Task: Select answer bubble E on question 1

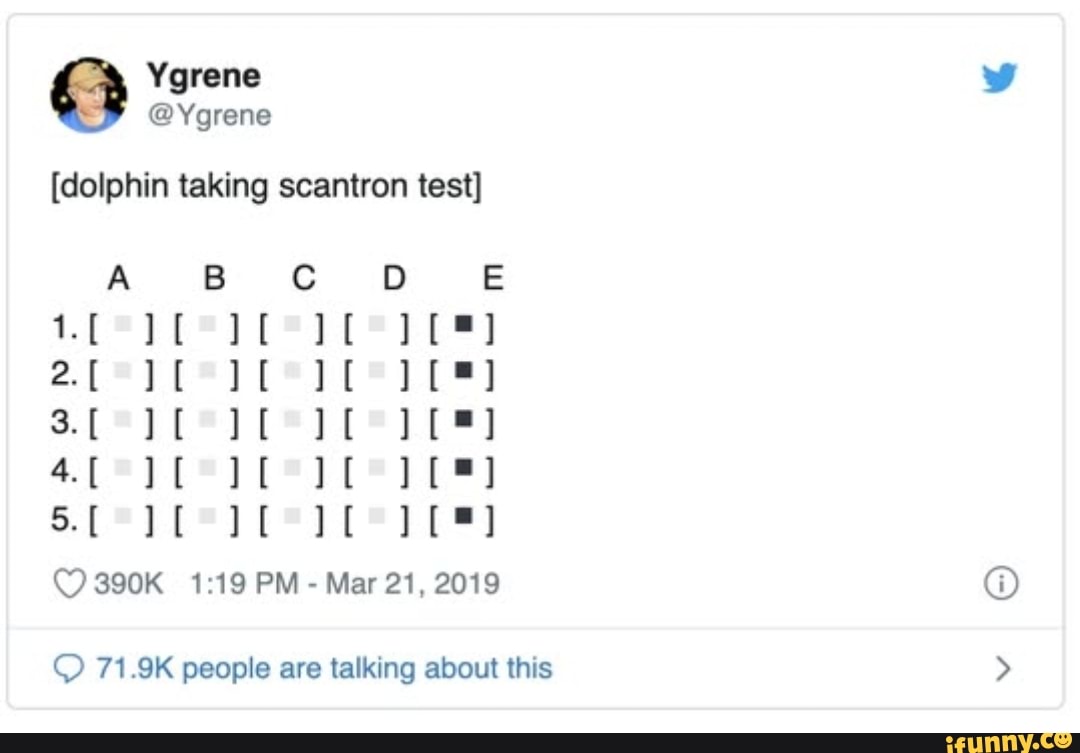Action: (463, 326)
